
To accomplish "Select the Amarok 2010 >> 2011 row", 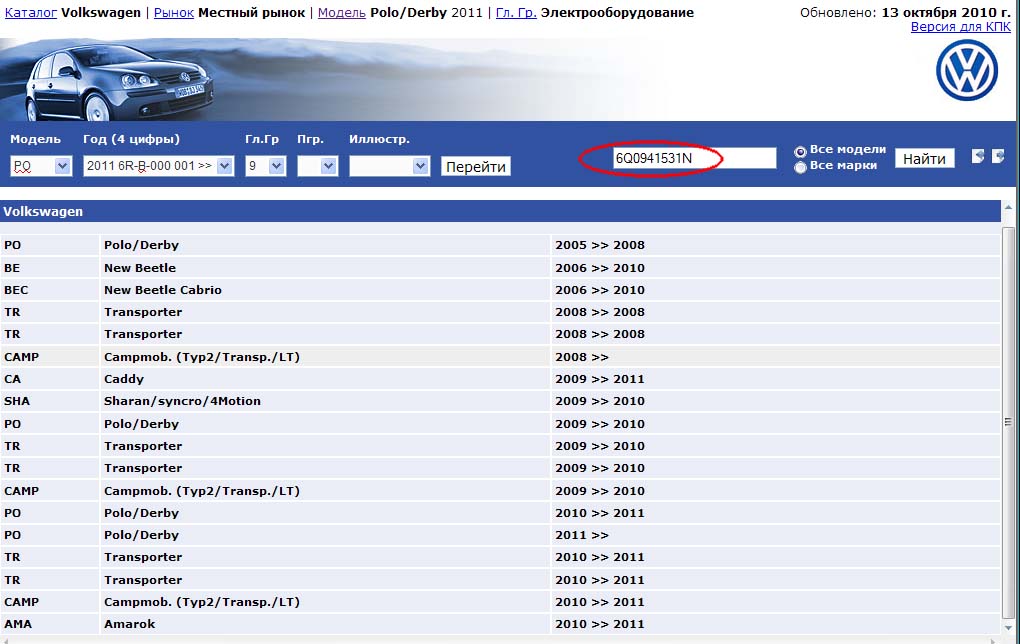I will click(x=300, y=624).
